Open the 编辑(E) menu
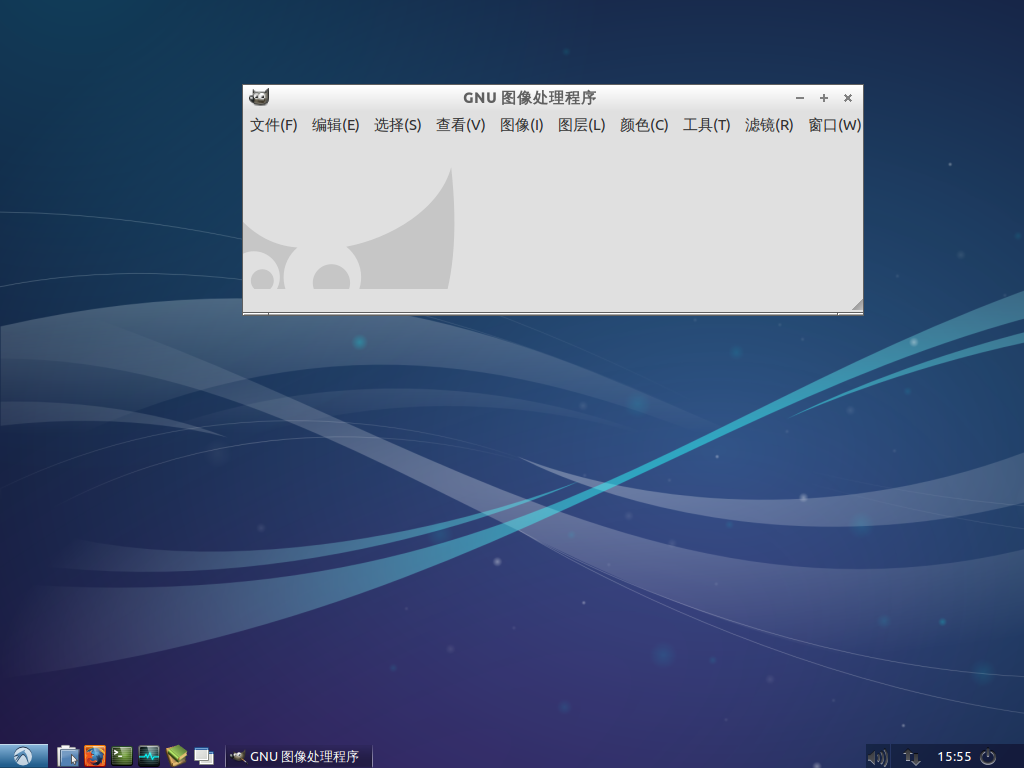Image resolution: width=1024 pixels, height=768 pixels. pos(336,125)
